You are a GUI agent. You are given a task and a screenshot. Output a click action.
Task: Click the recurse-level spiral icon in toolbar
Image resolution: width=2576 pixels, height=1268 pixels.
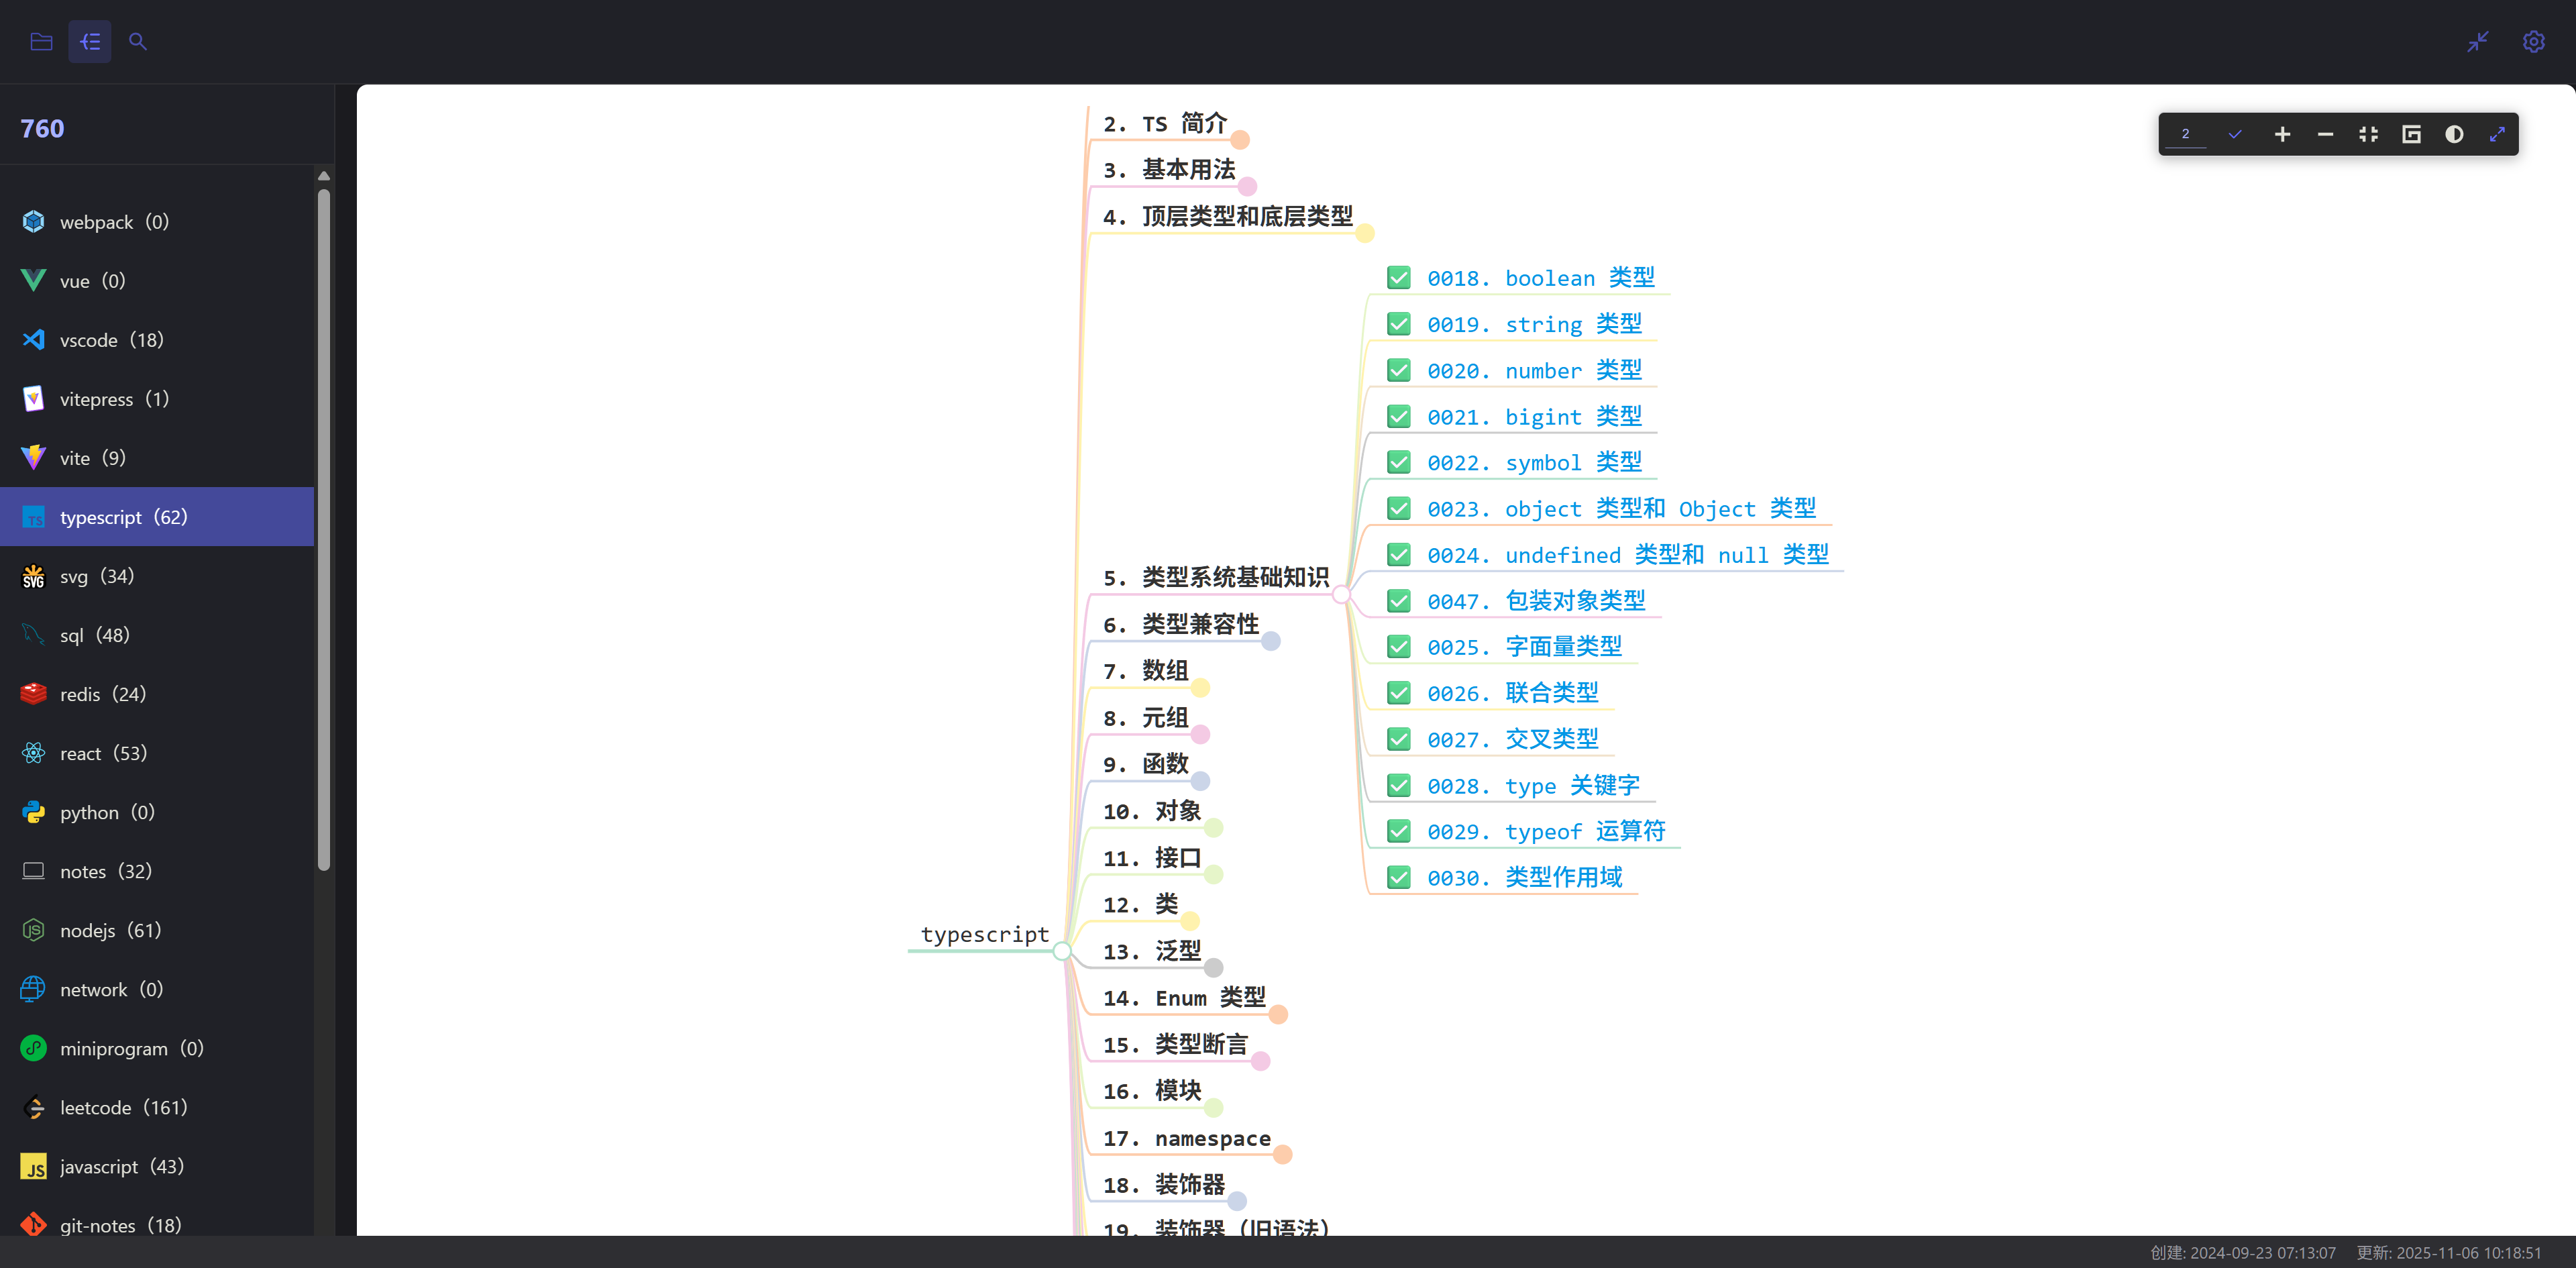[2411, 134]
